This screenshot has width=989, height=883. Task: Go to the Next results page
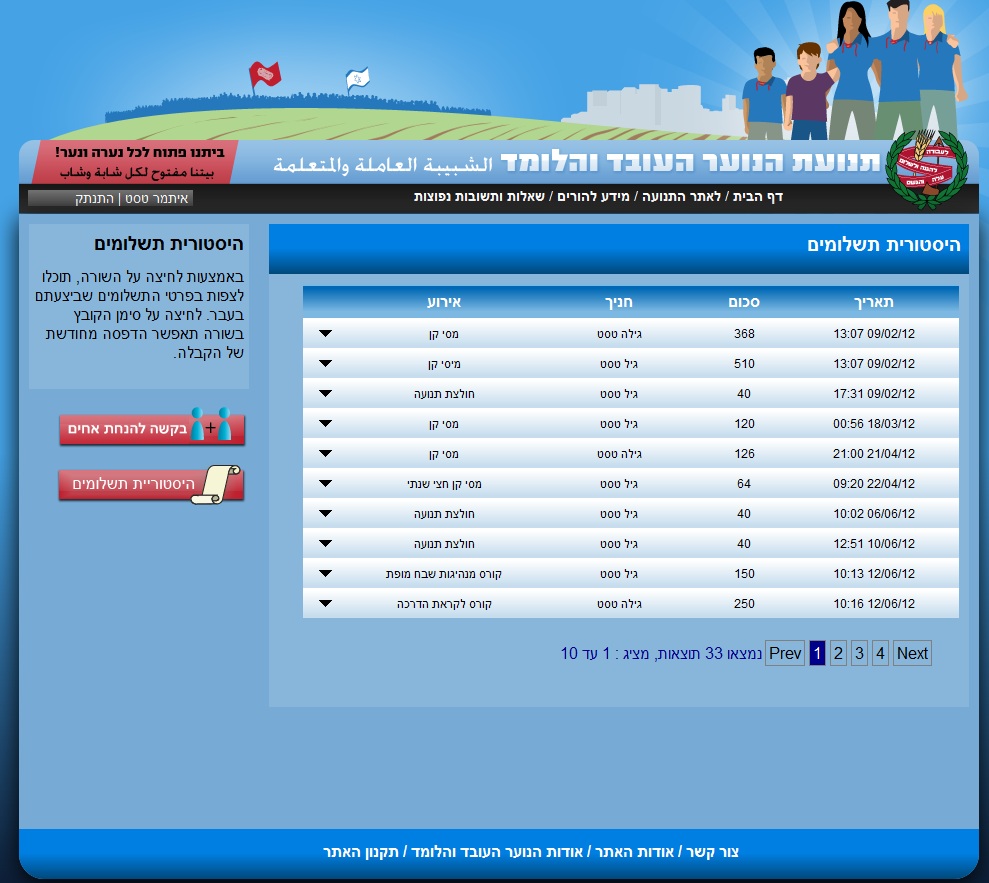pyautogui.click(x=912, y=653)
